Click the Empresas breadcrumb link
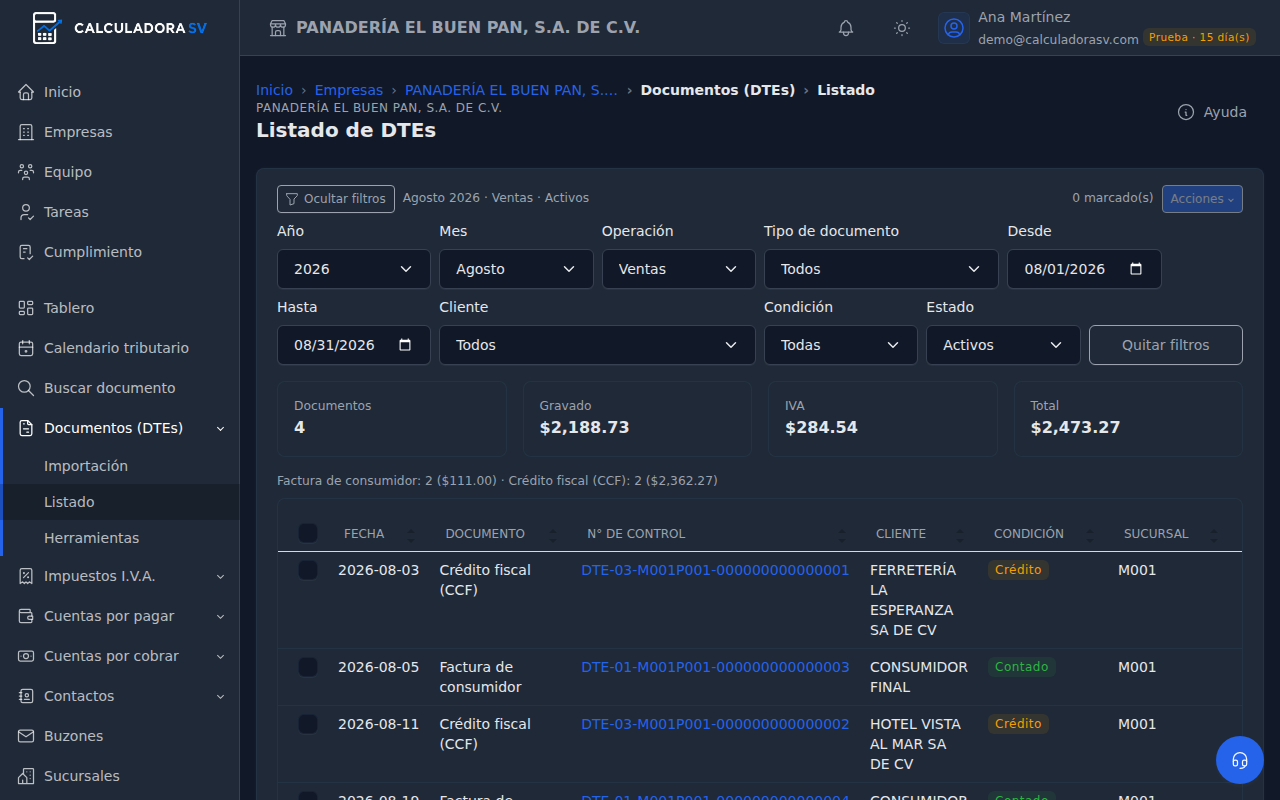 click(349, 90)
